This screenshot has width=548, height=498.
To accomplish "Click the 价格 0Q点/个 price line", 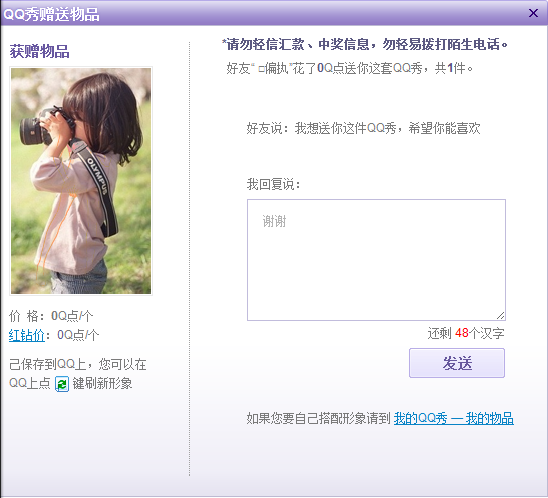I will (51, 316).
